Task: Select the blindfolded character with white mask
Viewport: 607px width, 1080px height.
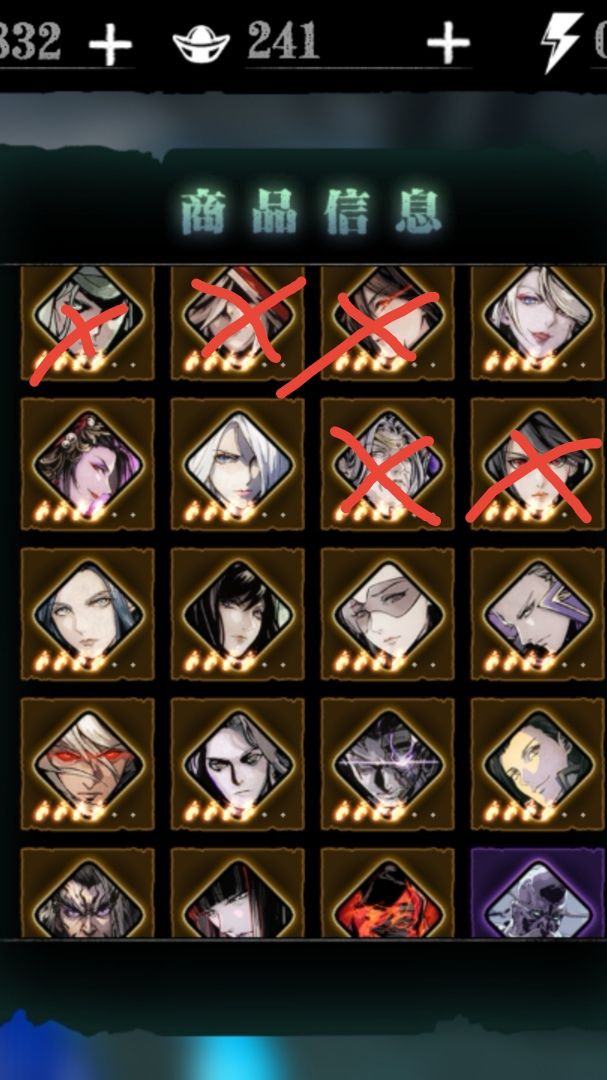Action: coord(388,614)
